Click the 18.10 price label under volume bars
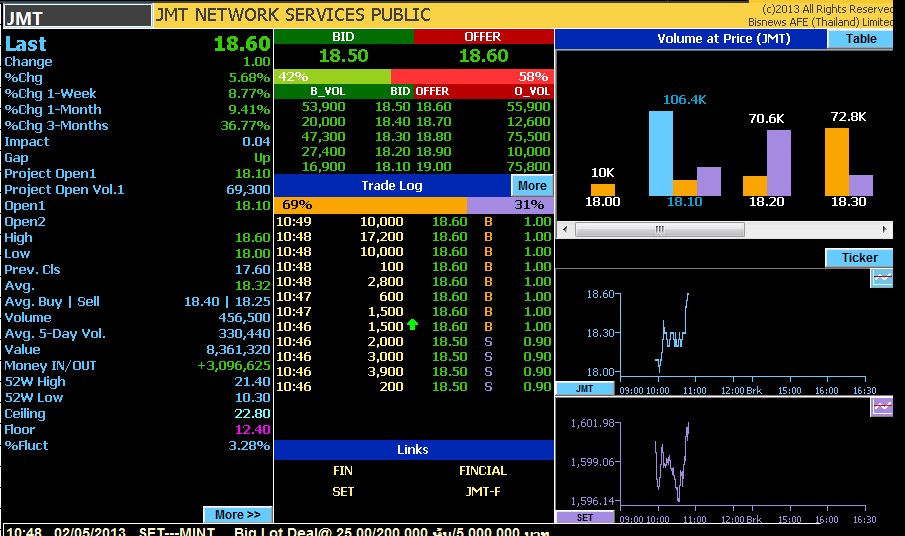 [685, 201]
